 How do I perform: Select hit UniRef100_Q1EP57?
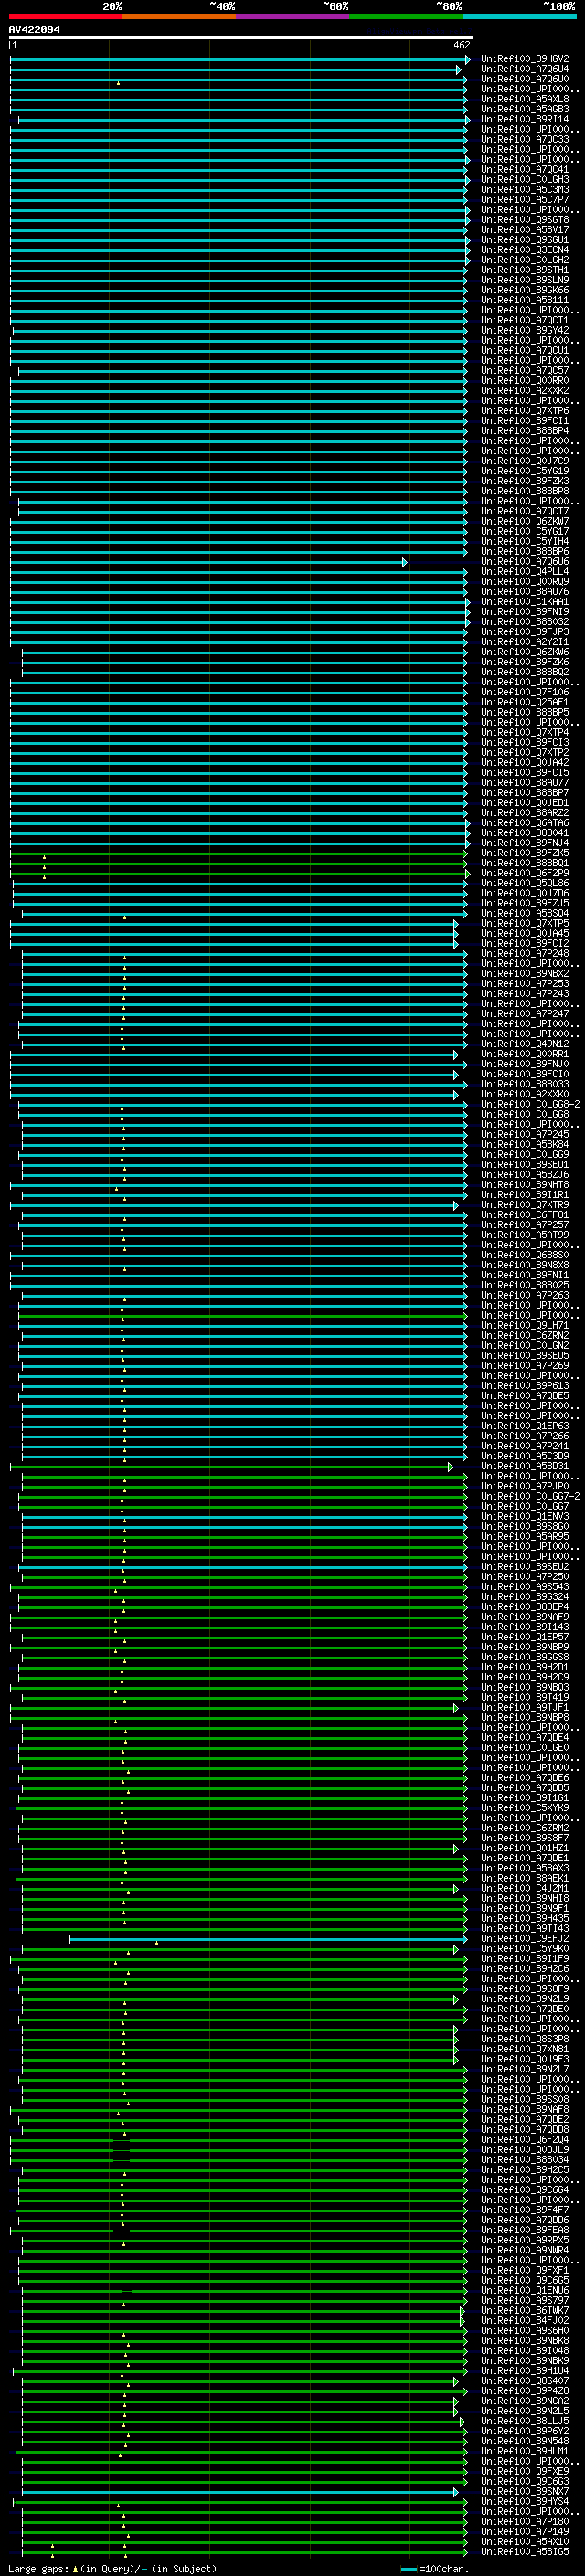coord(525,1637)
